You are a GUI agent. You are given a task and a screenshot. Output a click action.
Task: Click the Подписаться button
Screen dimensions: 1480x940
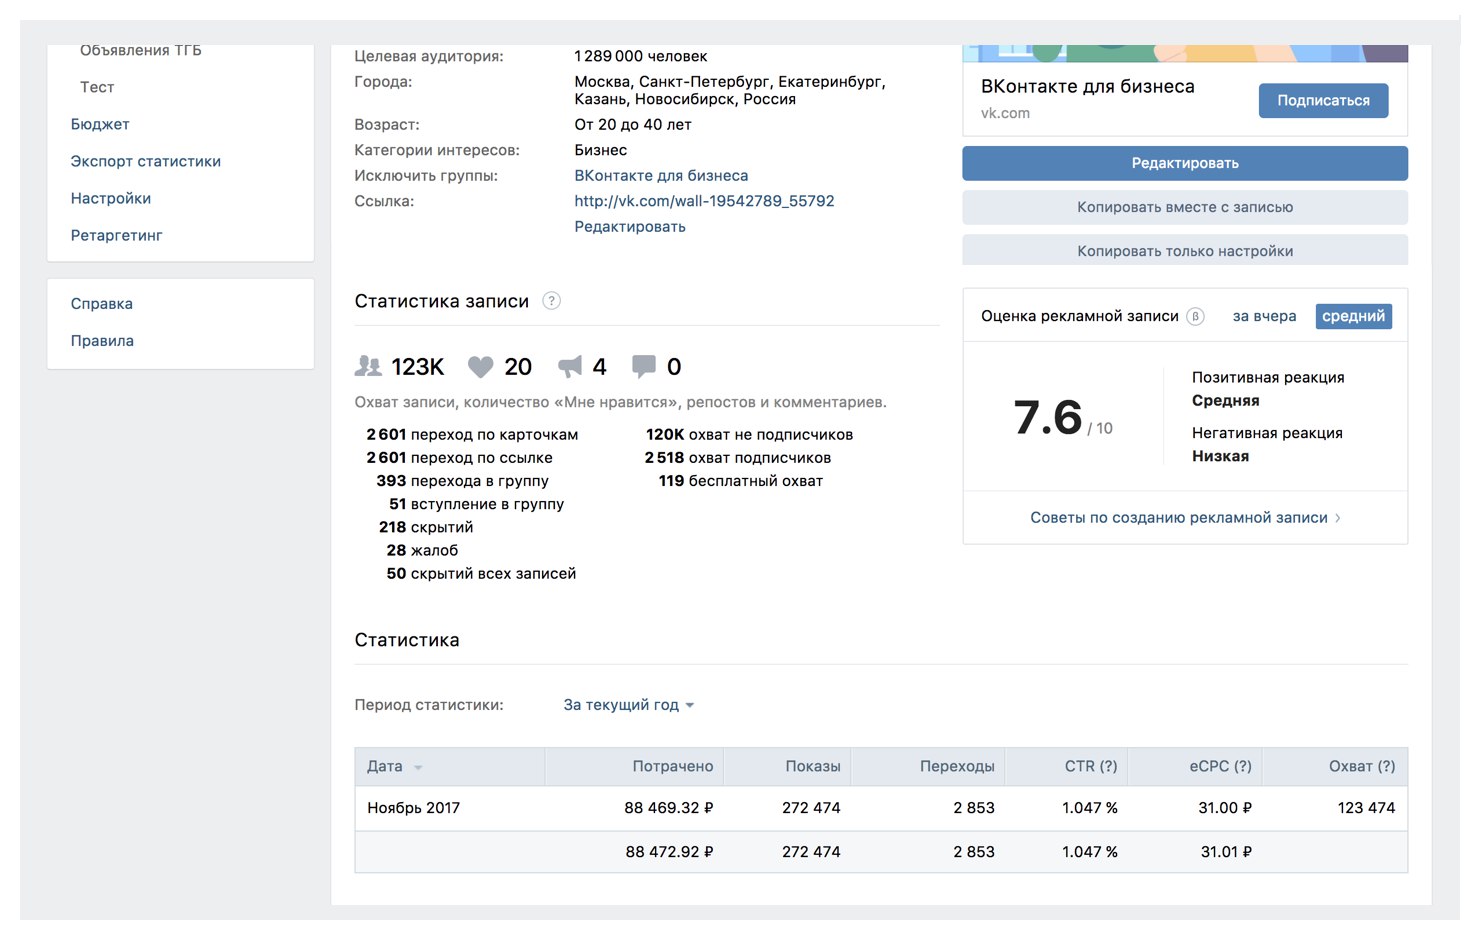1323,100
